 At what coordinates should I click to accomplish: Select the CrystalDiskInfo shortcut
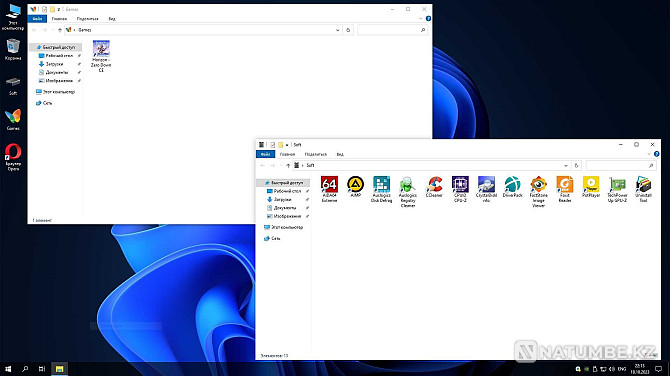(x=486, y=189)
